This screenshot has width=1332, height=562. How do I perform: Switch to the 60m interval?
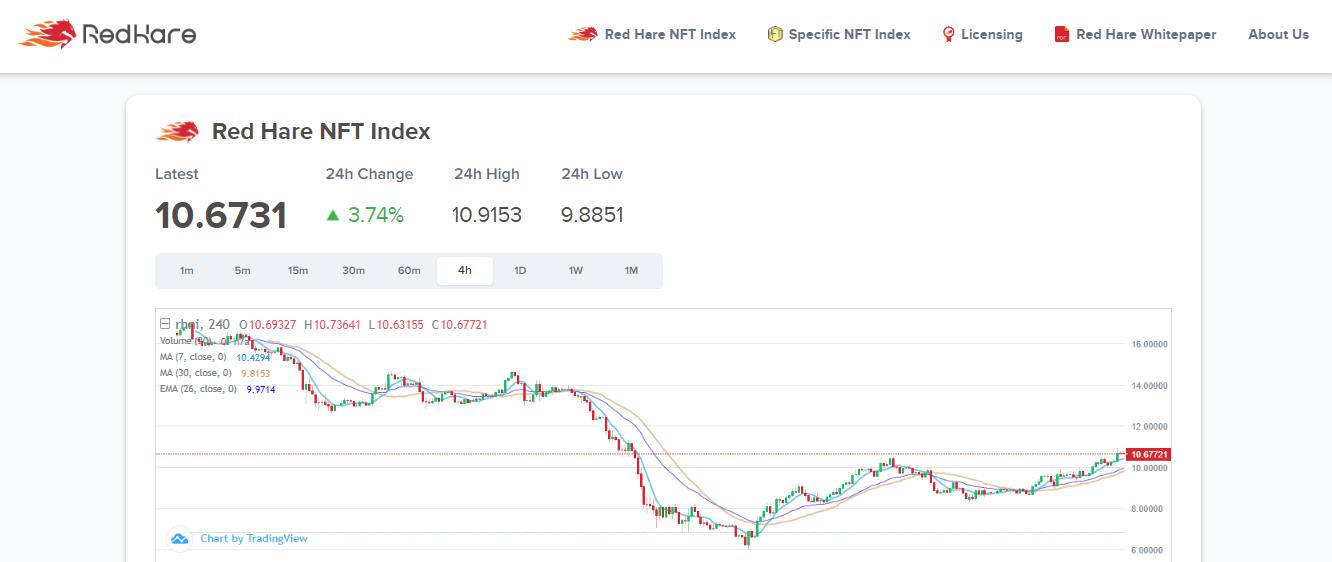(409, 271)
